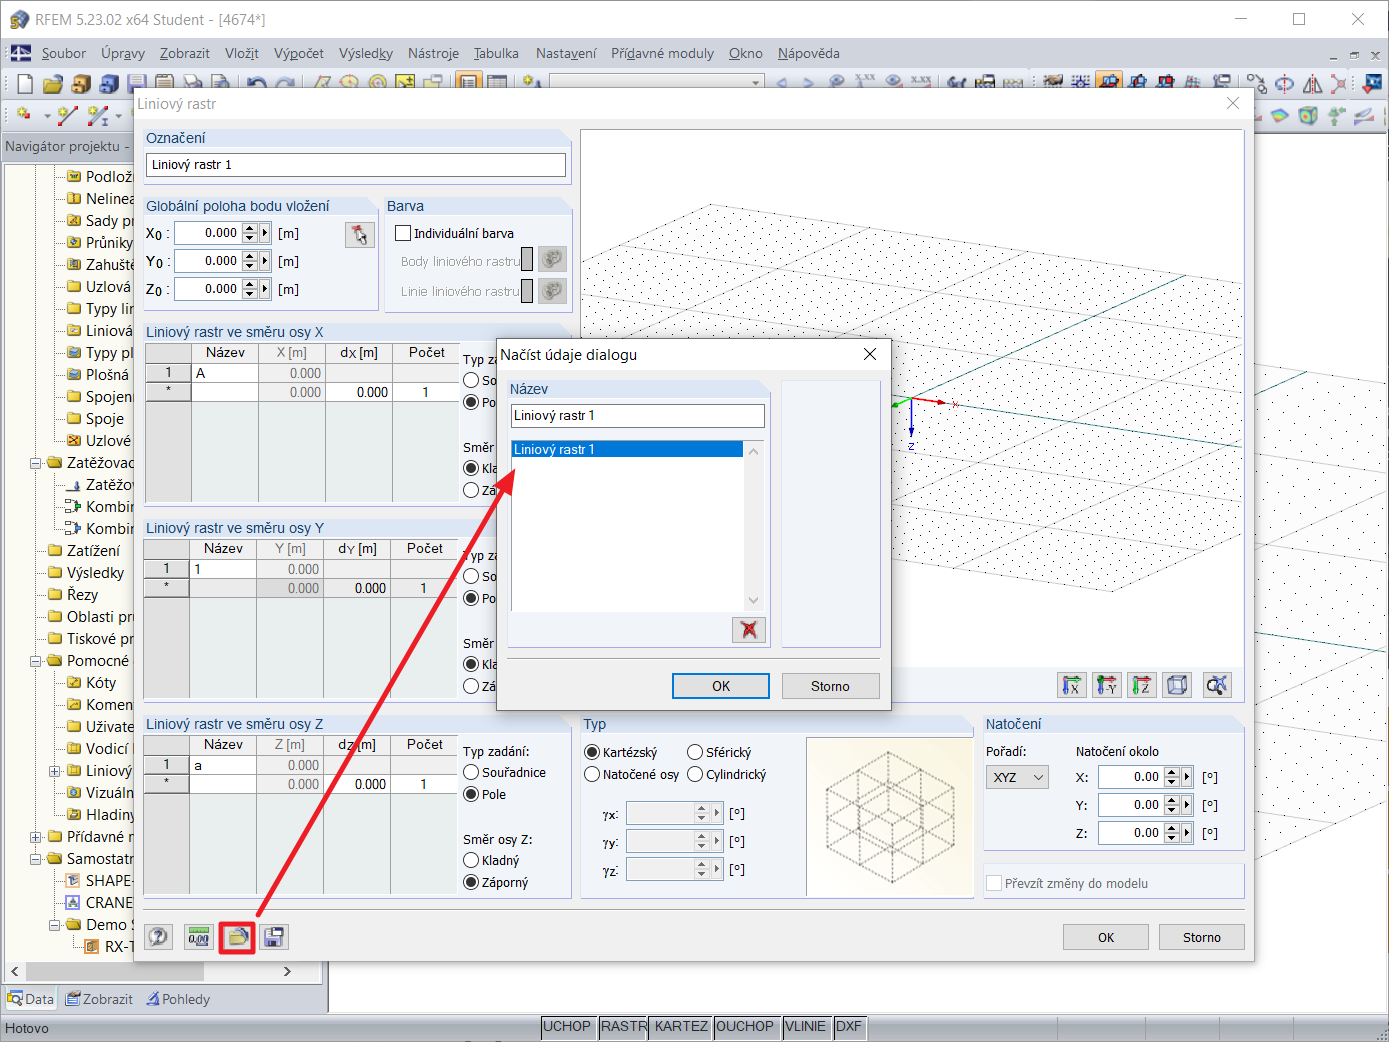Click the pick insertion point icon
The height and width of the screenshot is (1042, 1389).
359,234
